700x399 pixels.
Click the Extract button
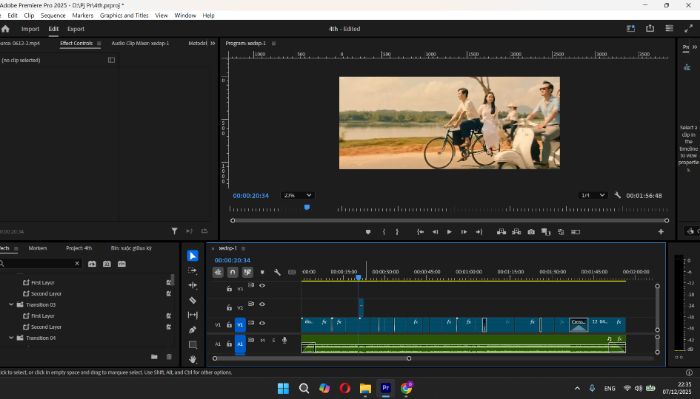pyautogui.click(x=517, y=232)
